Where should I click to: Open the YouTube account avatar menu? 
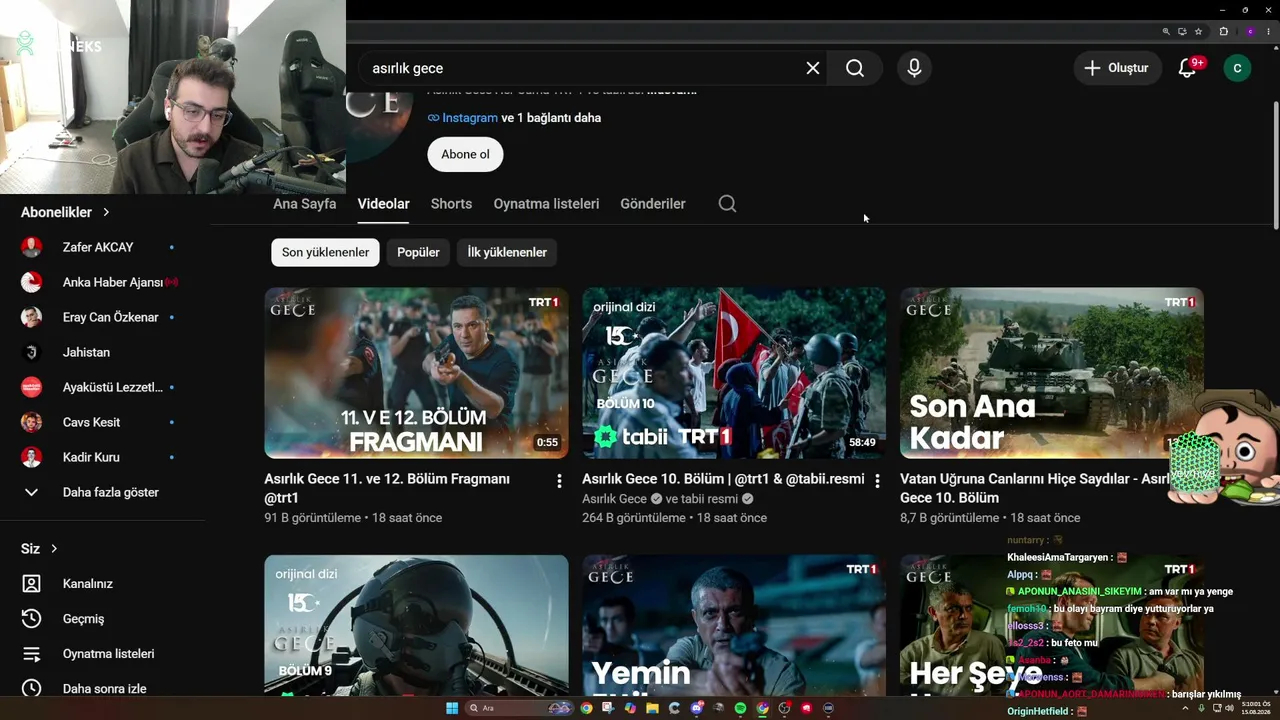coord(1237,68)
